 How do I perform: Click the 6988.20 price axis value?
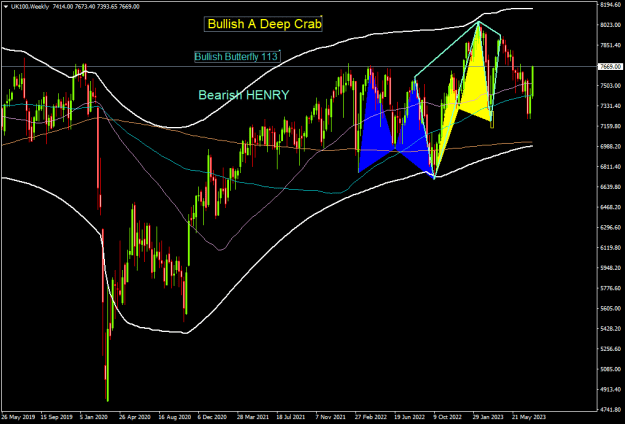click(611, 147)
